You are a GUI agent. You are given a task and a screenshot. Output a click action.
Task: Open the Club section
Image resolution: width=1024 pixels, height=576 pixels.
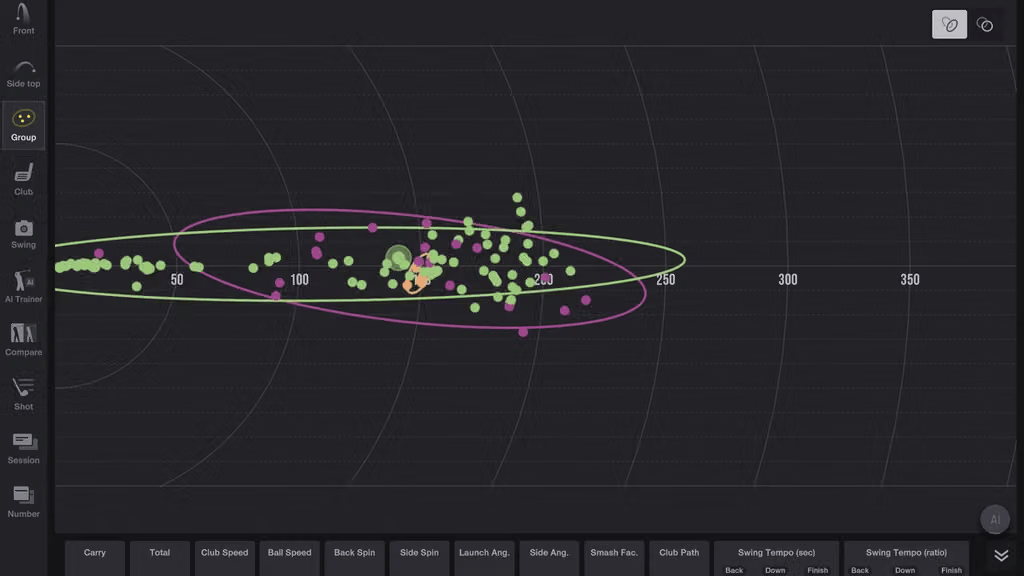click(24, 180)
